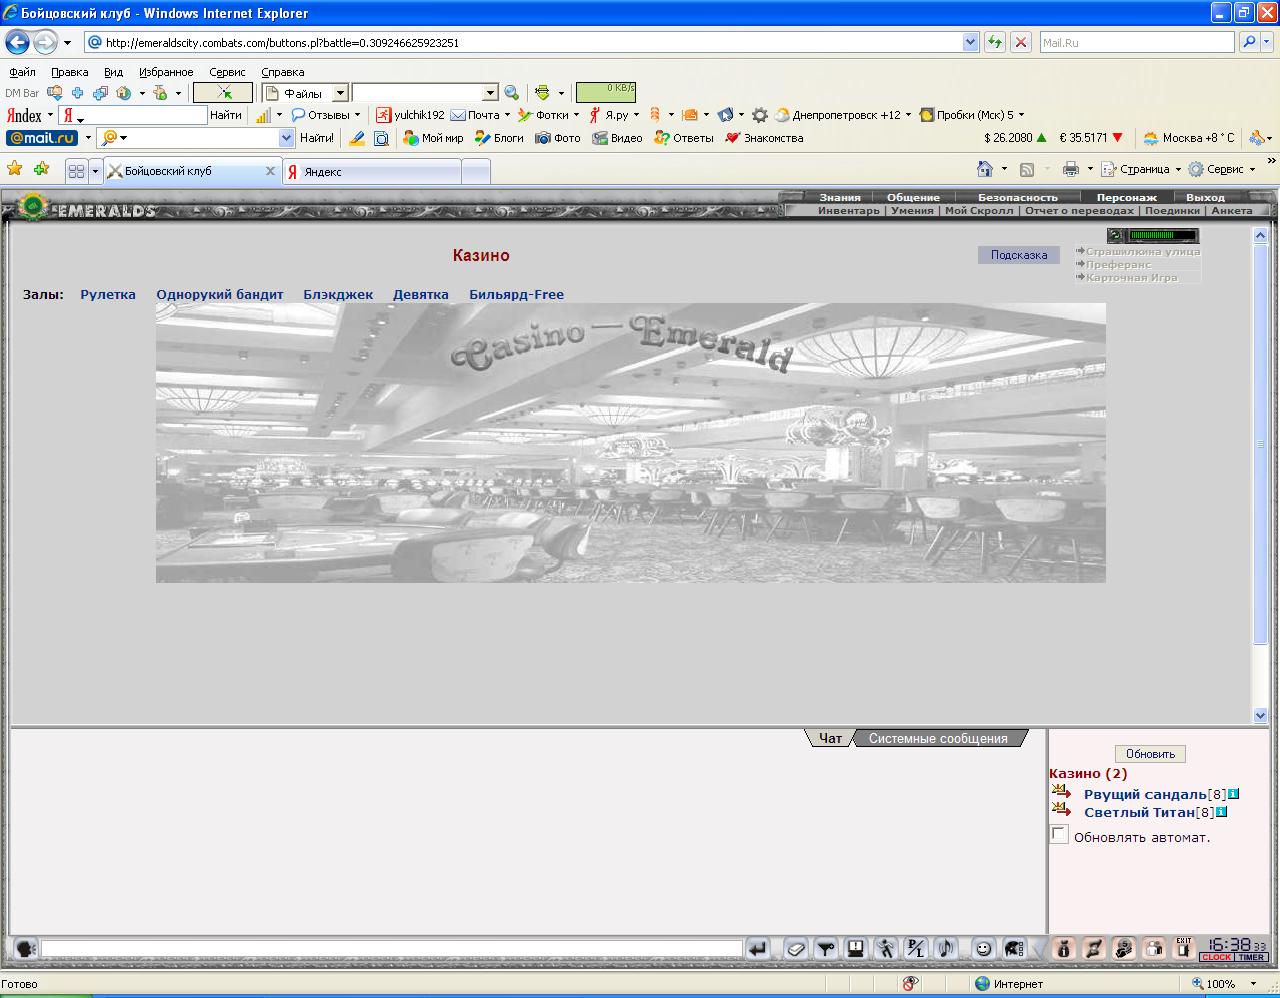
Task: Toggle the Обновлять автомат checkbox
Action: [1059, 834]
